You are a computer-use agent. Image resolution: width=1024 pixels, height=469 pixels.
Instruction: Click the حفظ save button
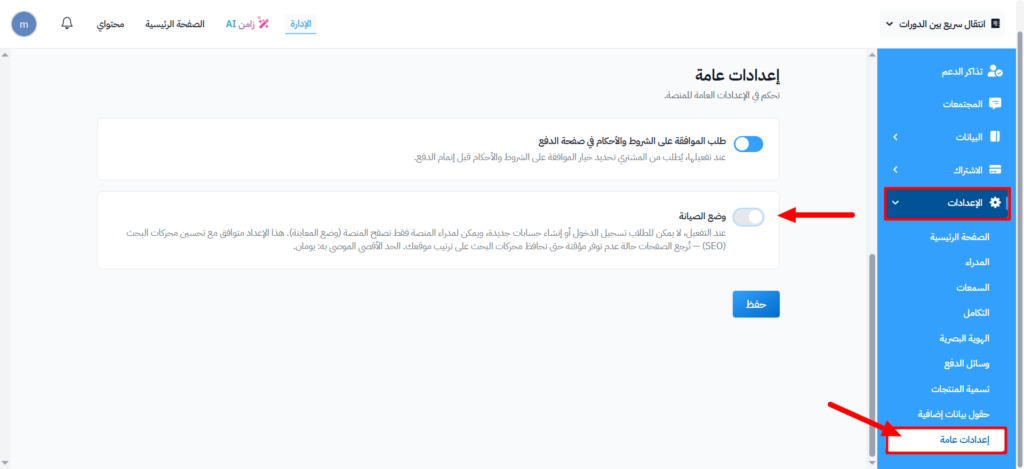pyautogui.click(x=755, y=304)
